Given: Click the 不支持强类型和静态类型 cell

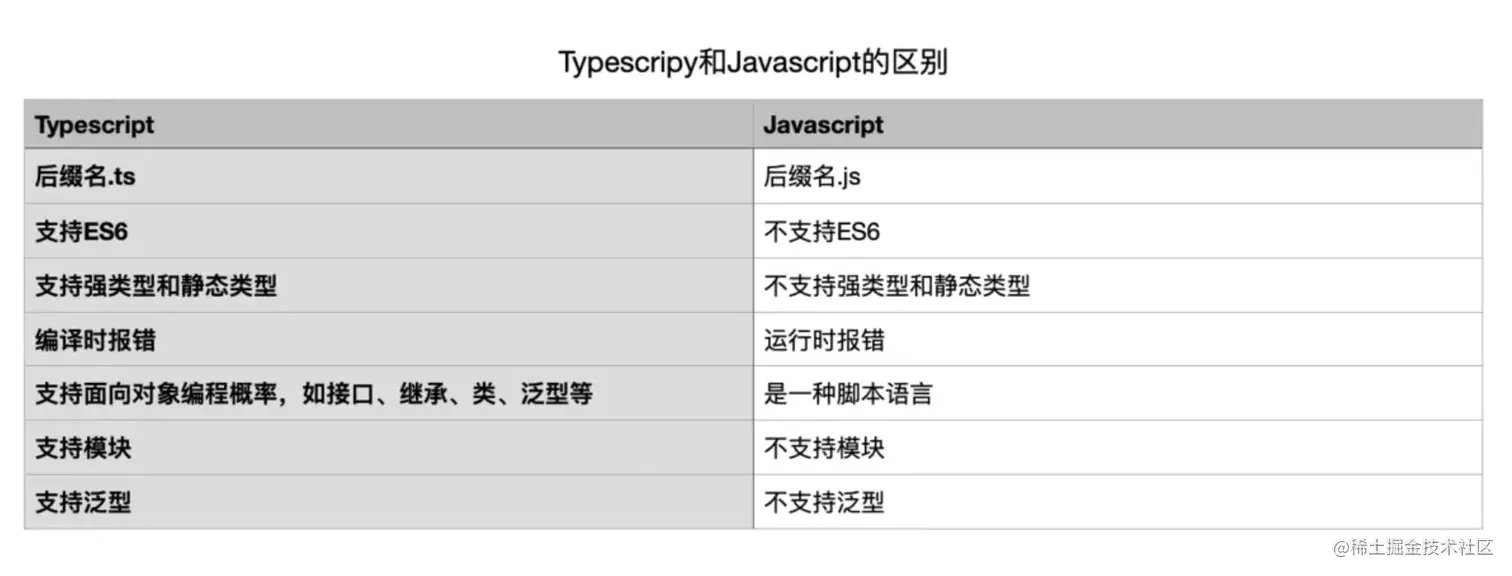Looking at the screenshot, I should [1118, 285].
